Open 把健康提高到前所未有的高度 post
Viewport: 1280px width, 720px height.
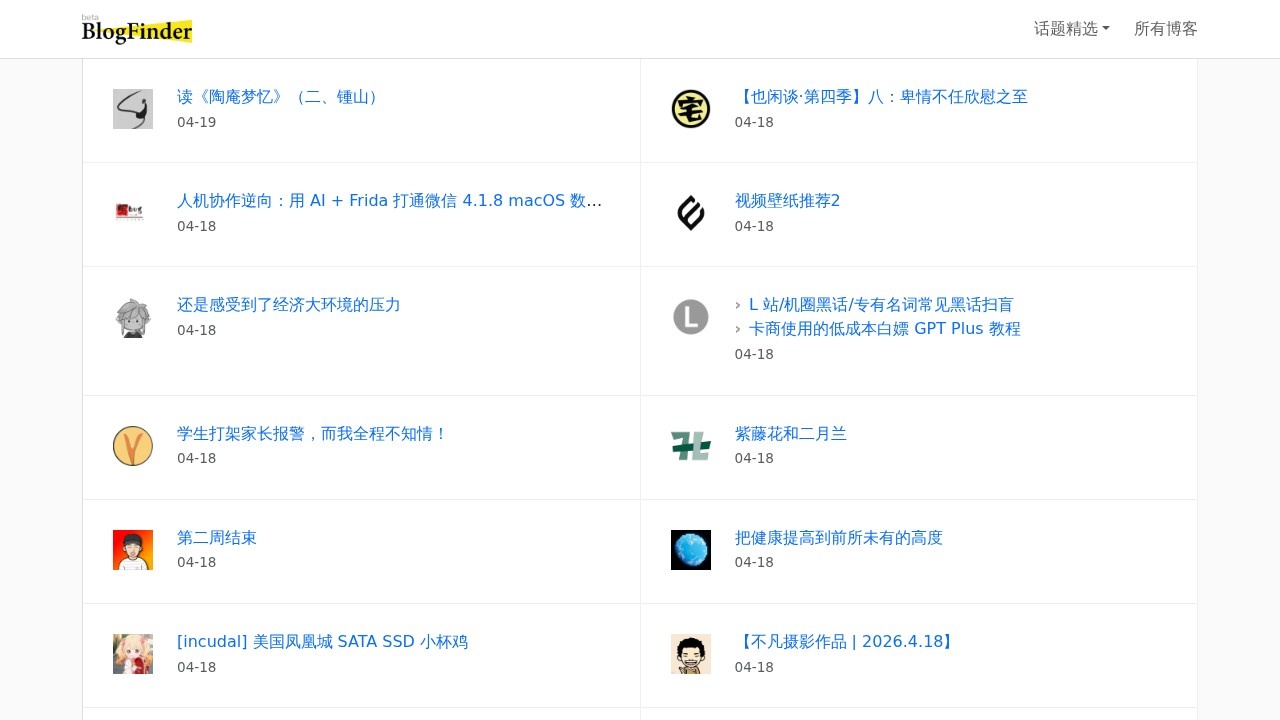pos(838,538)
